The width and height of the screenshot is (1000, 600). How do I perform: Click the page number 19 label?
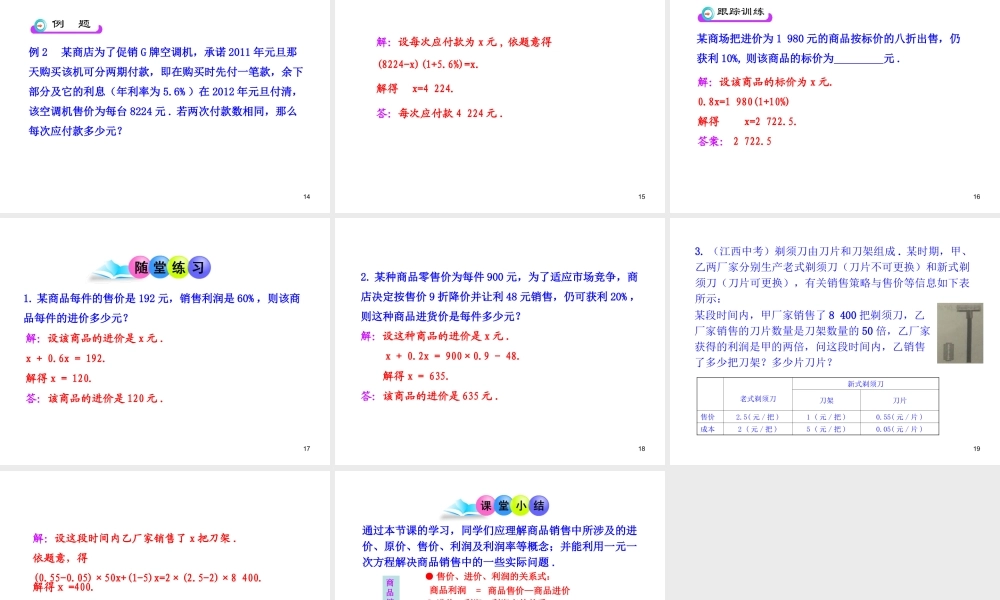[x=975, y=449]
